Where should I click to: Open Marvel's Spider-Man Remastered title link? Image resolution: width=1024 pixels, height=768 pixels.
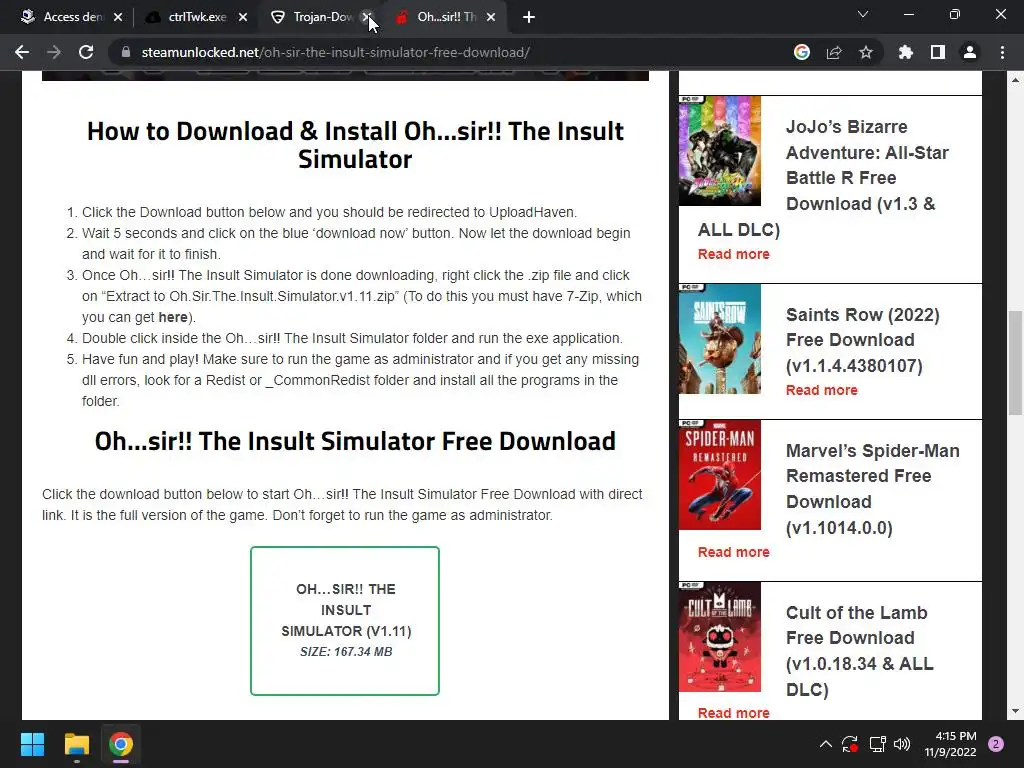click(x=872, y=488)
